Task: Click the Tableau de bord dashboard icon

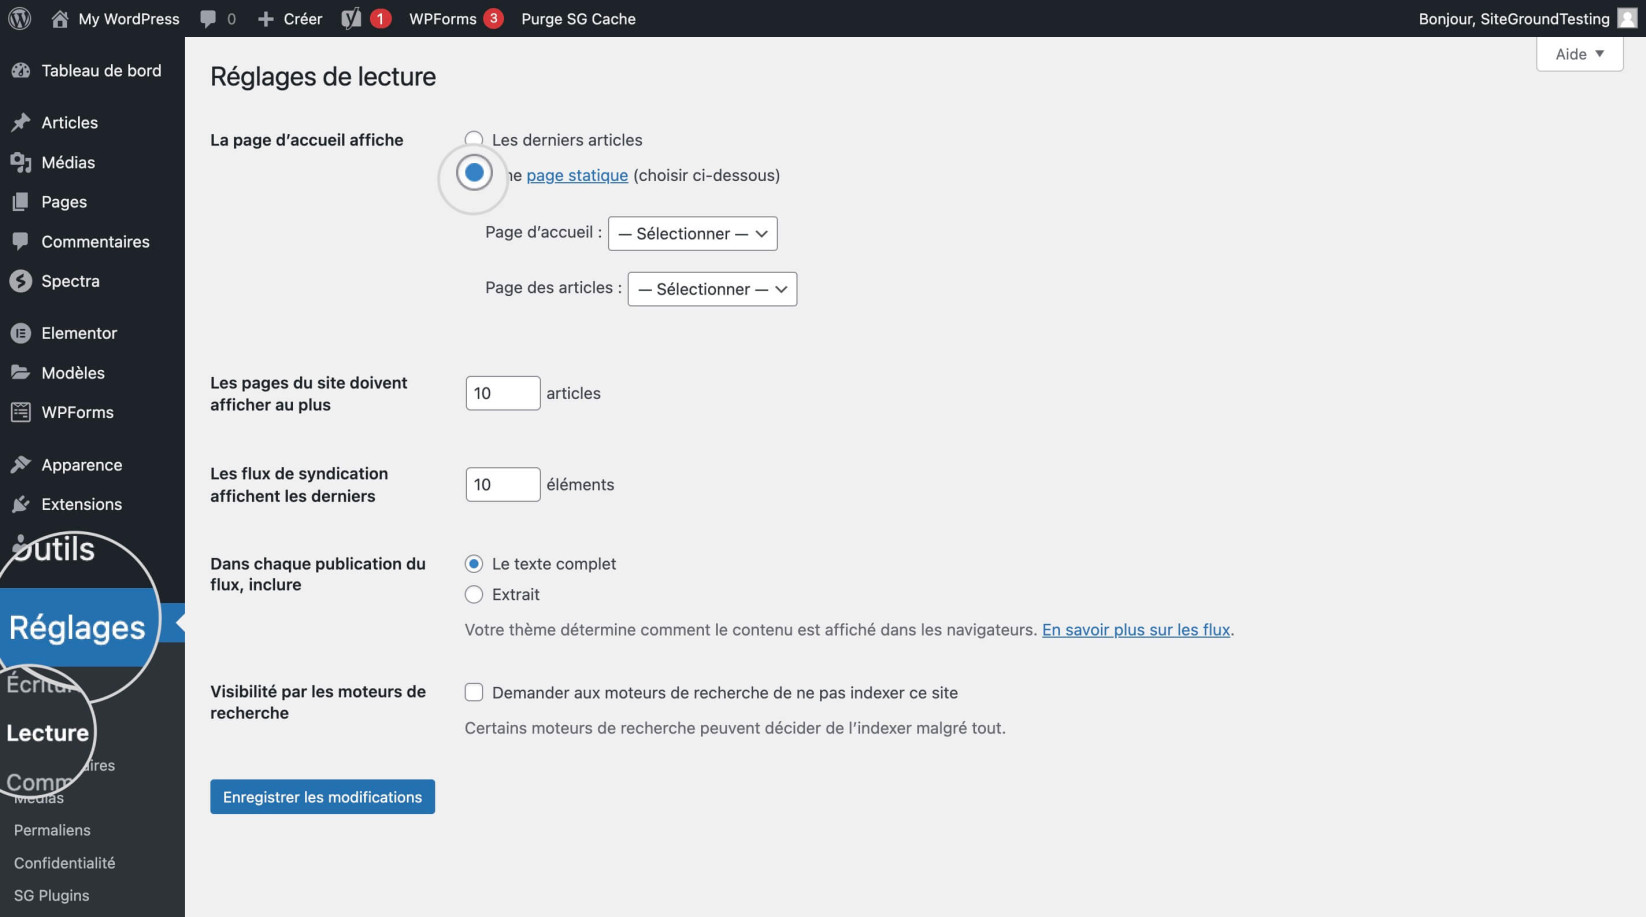Action: click(20, 71)
